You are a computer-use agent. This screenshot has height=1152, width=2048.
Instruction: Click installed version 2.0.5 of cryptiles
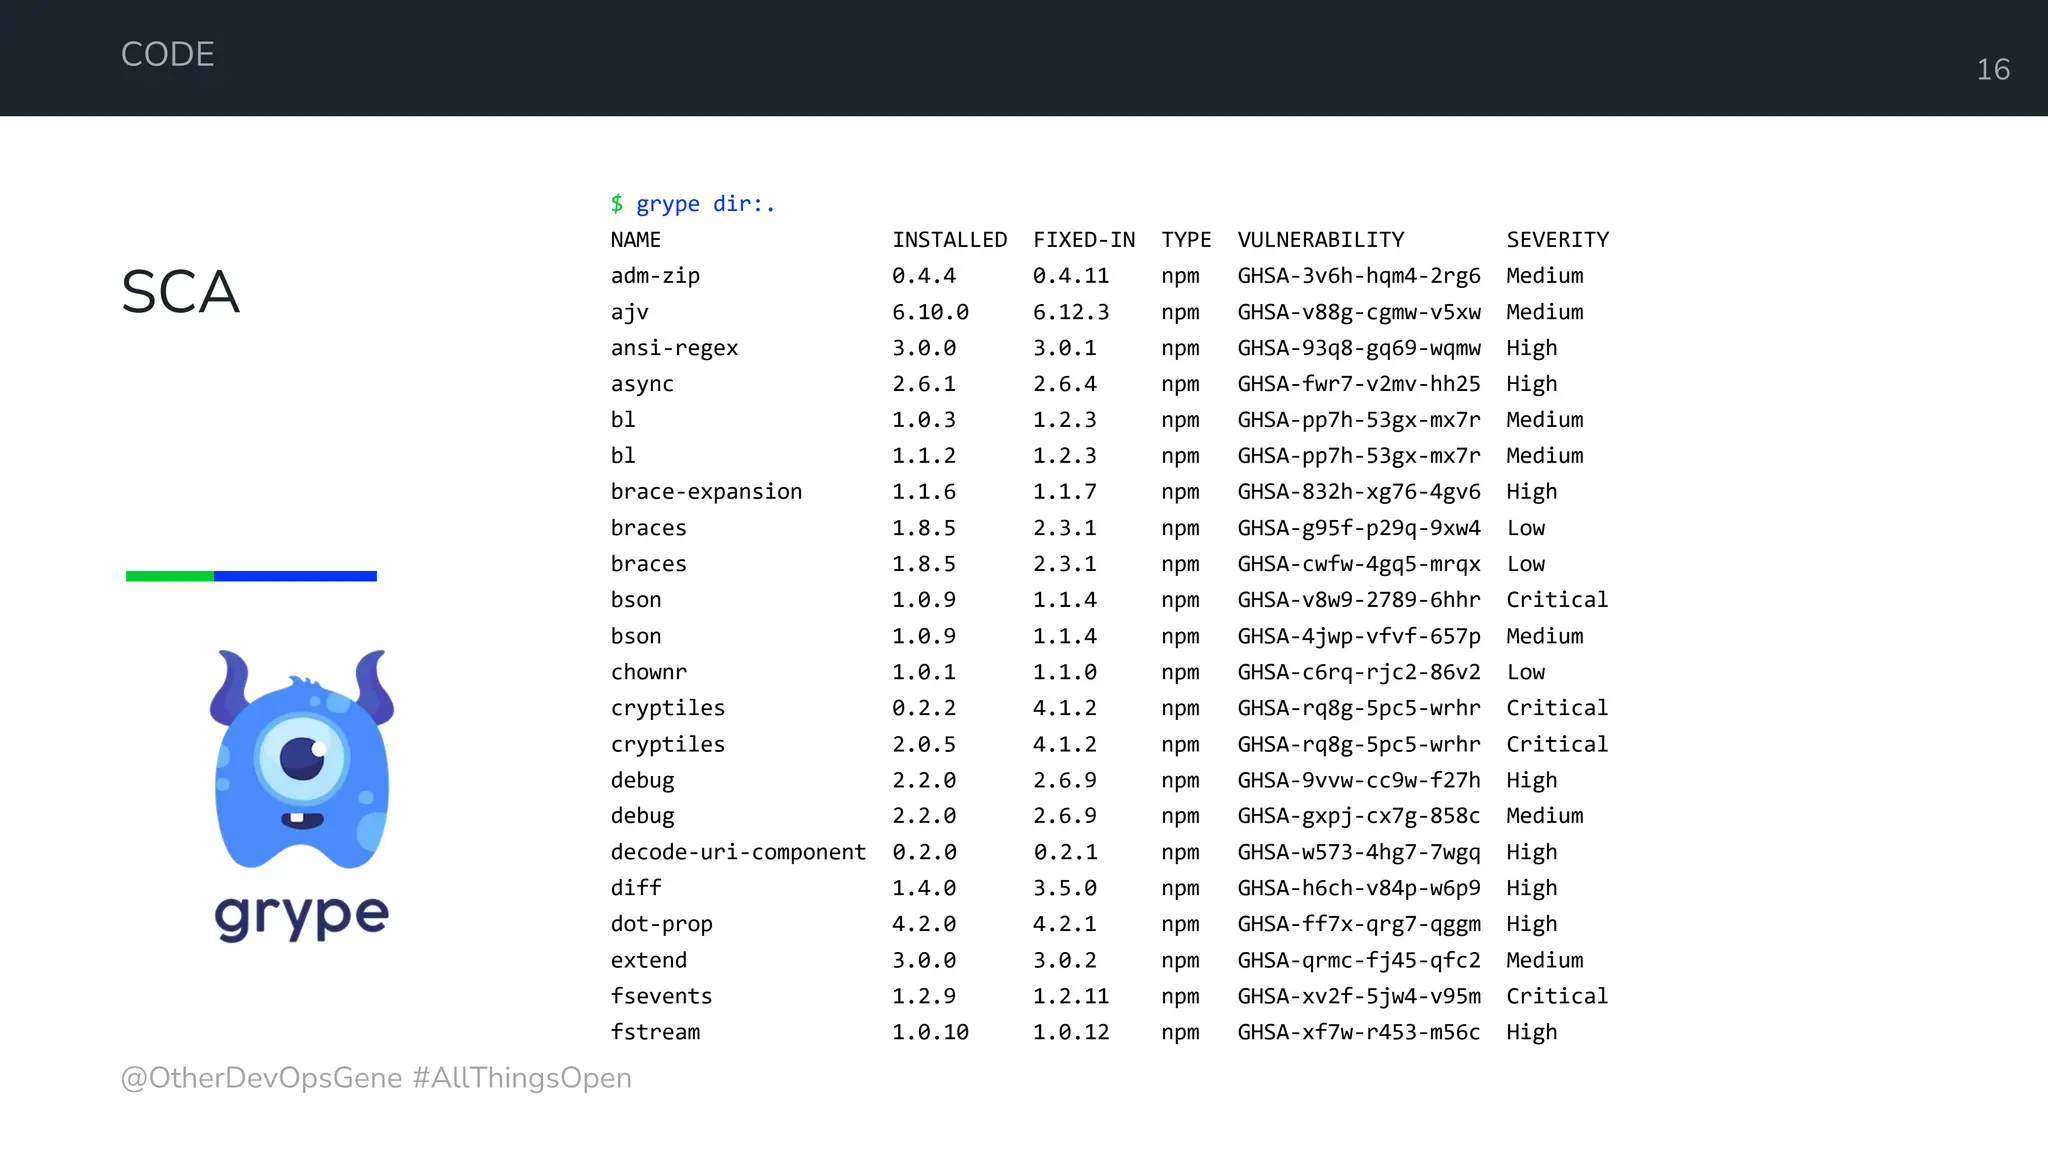(x=924, y=744)
